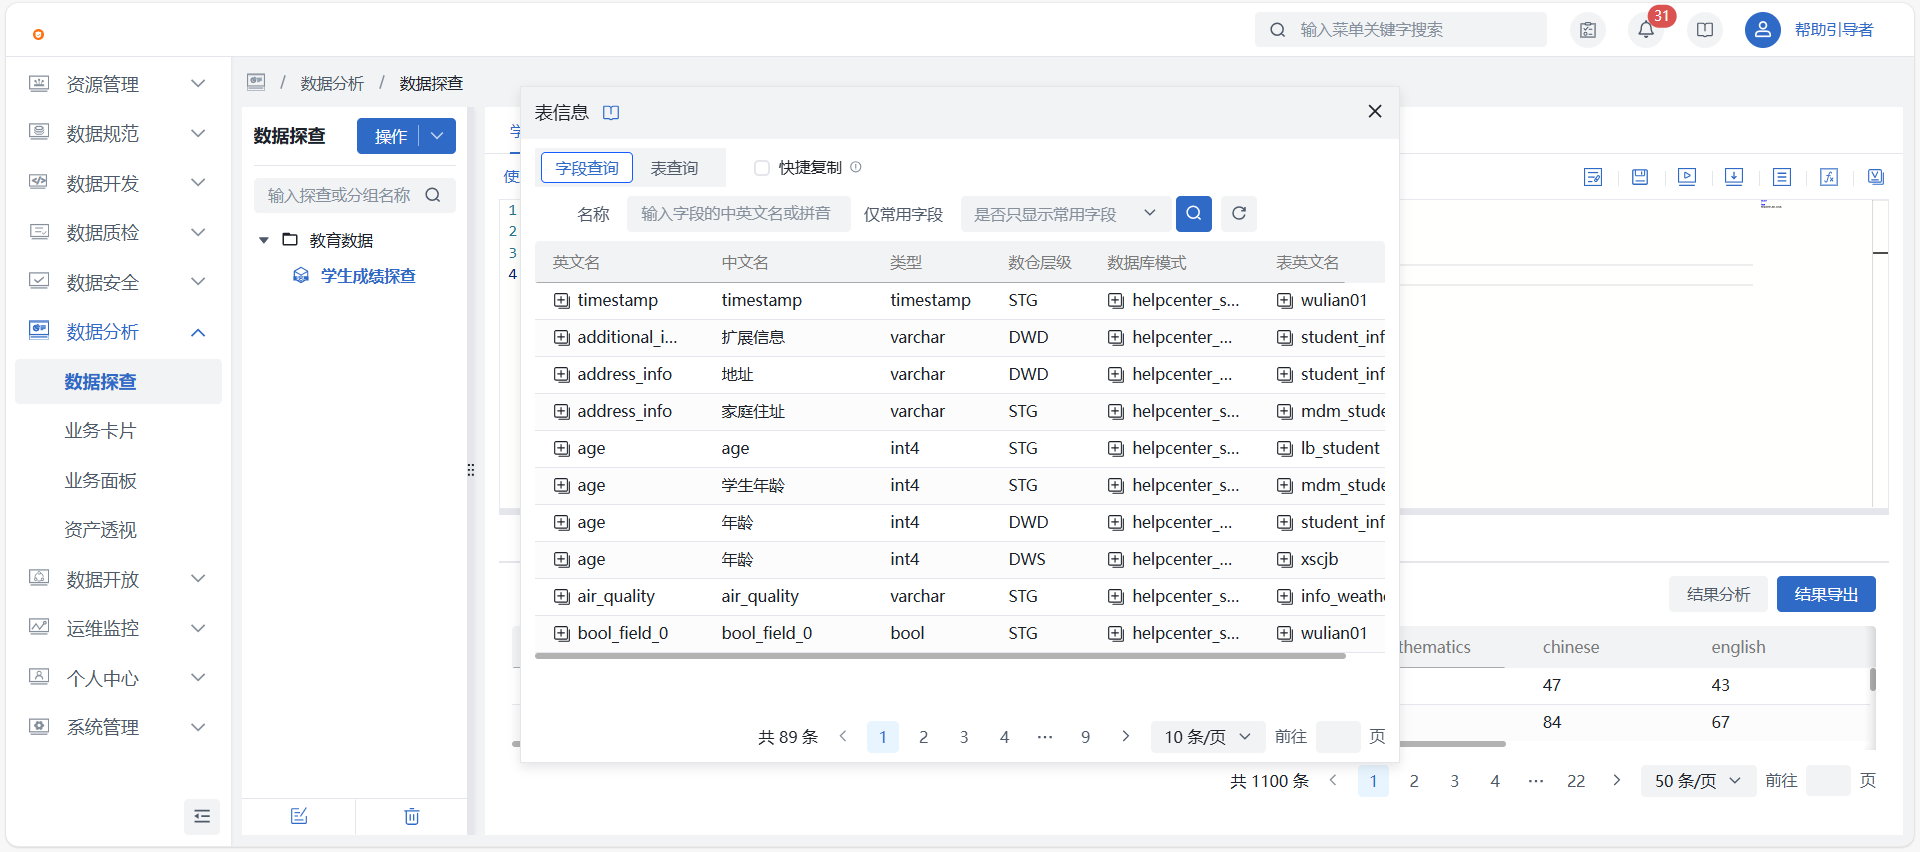Screen dimensions: 1920x852
Task: Open the 是否只显示常用字段 dropdown
Action: 1066,214
